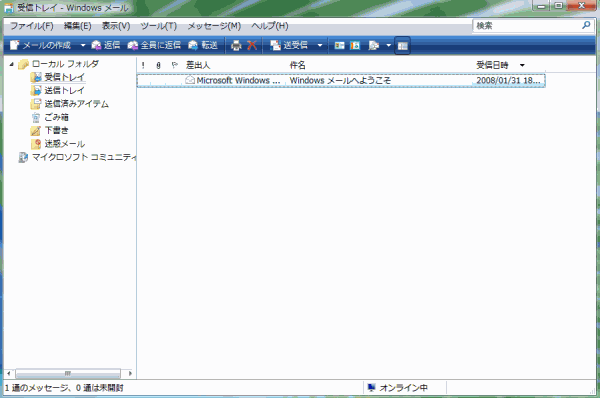Sort by the attachment paperclip column header

(x=158, y=65)
